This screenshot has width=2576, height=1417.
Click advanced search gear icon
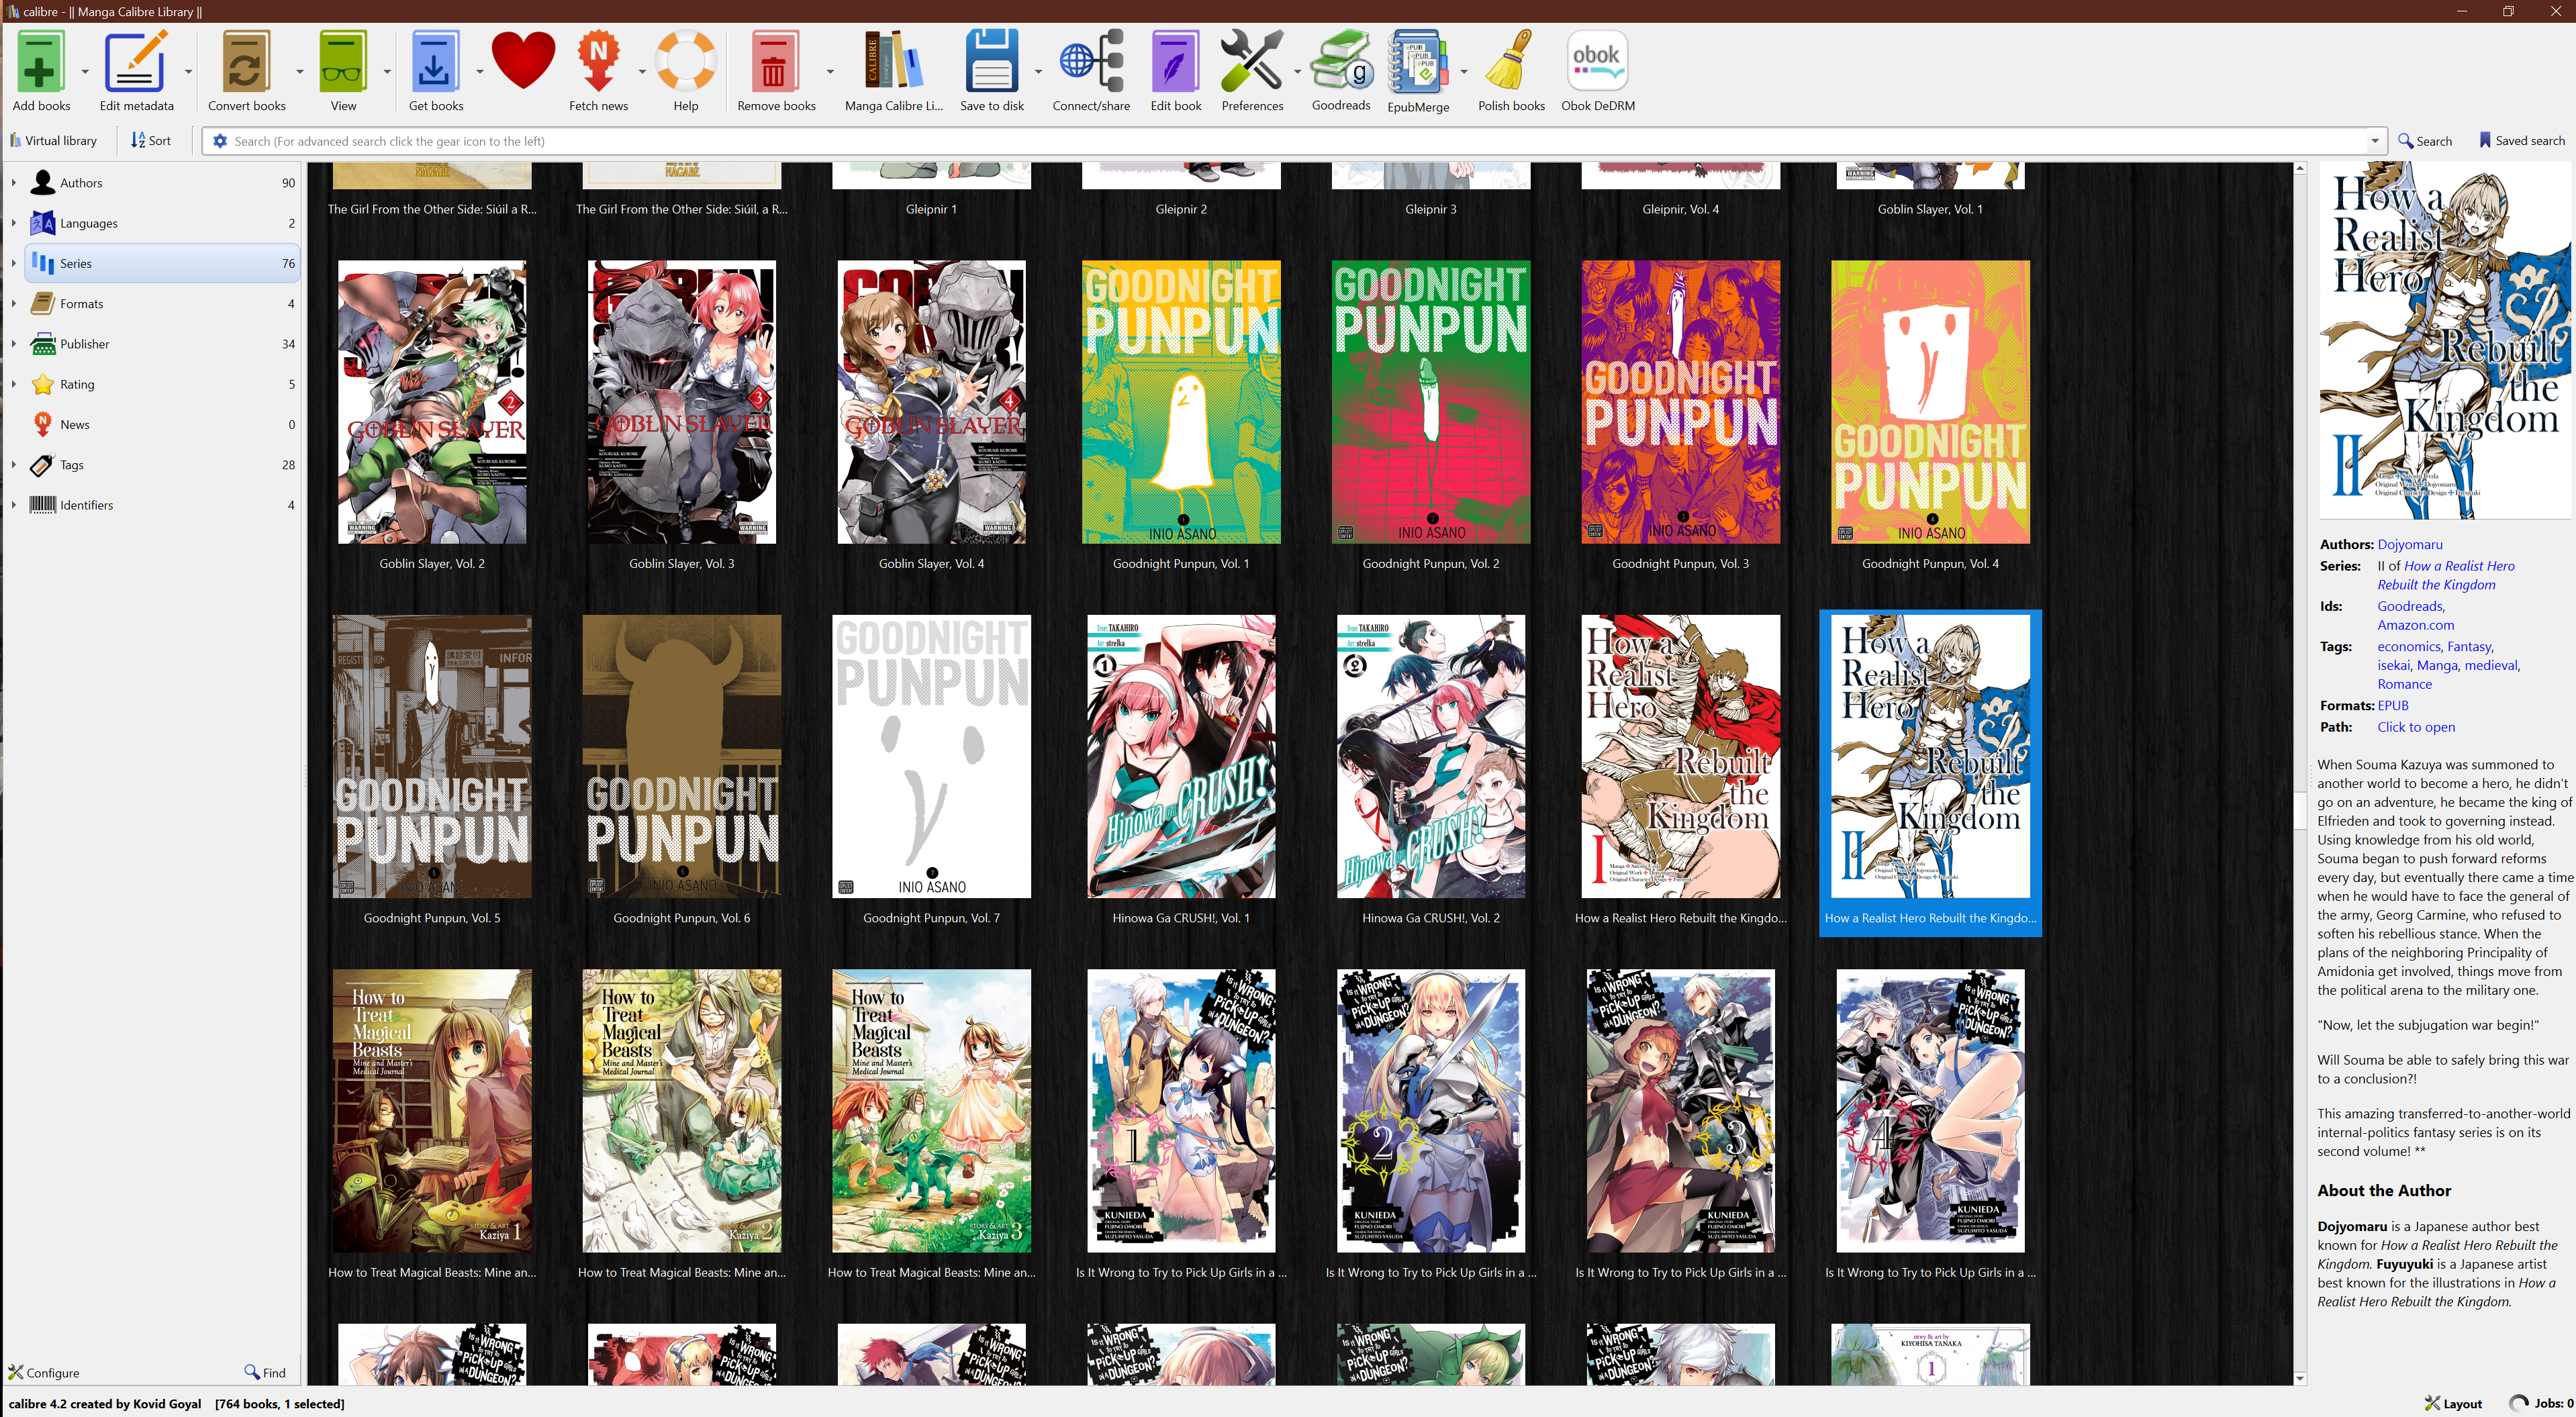[x=220, y=141]
